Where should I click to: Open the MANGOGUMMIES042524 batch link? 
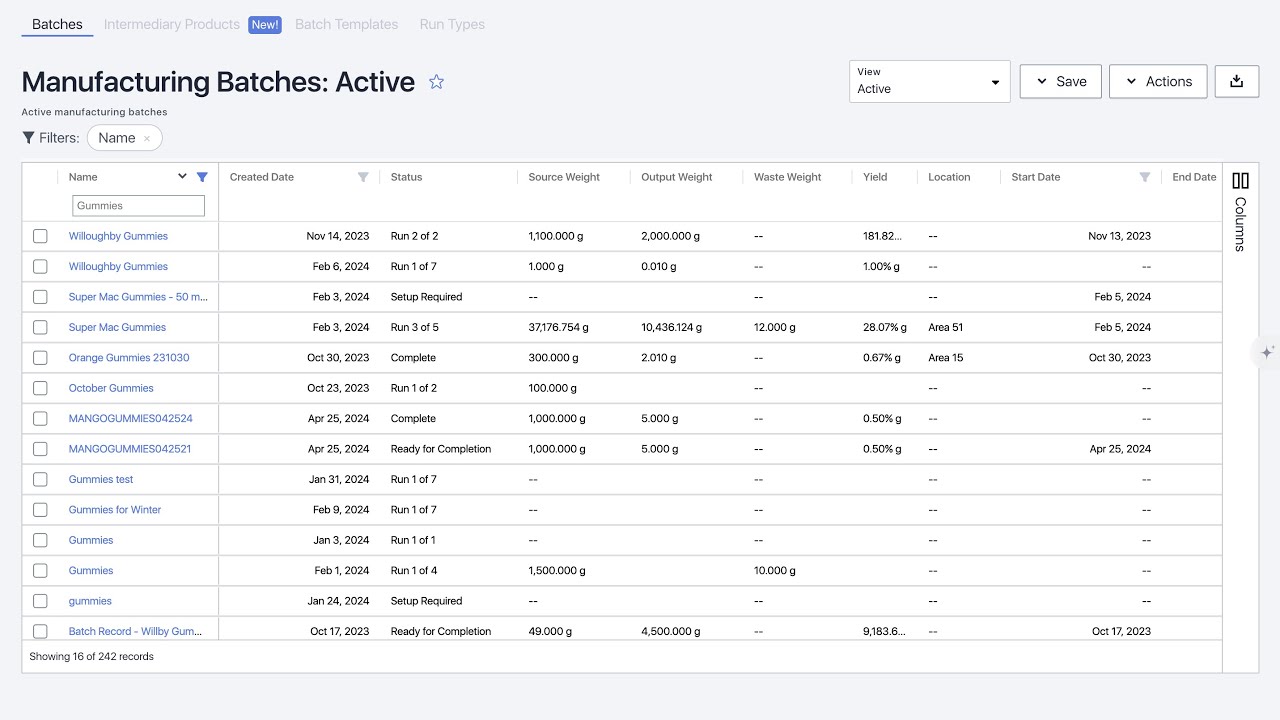click(130, 419)
